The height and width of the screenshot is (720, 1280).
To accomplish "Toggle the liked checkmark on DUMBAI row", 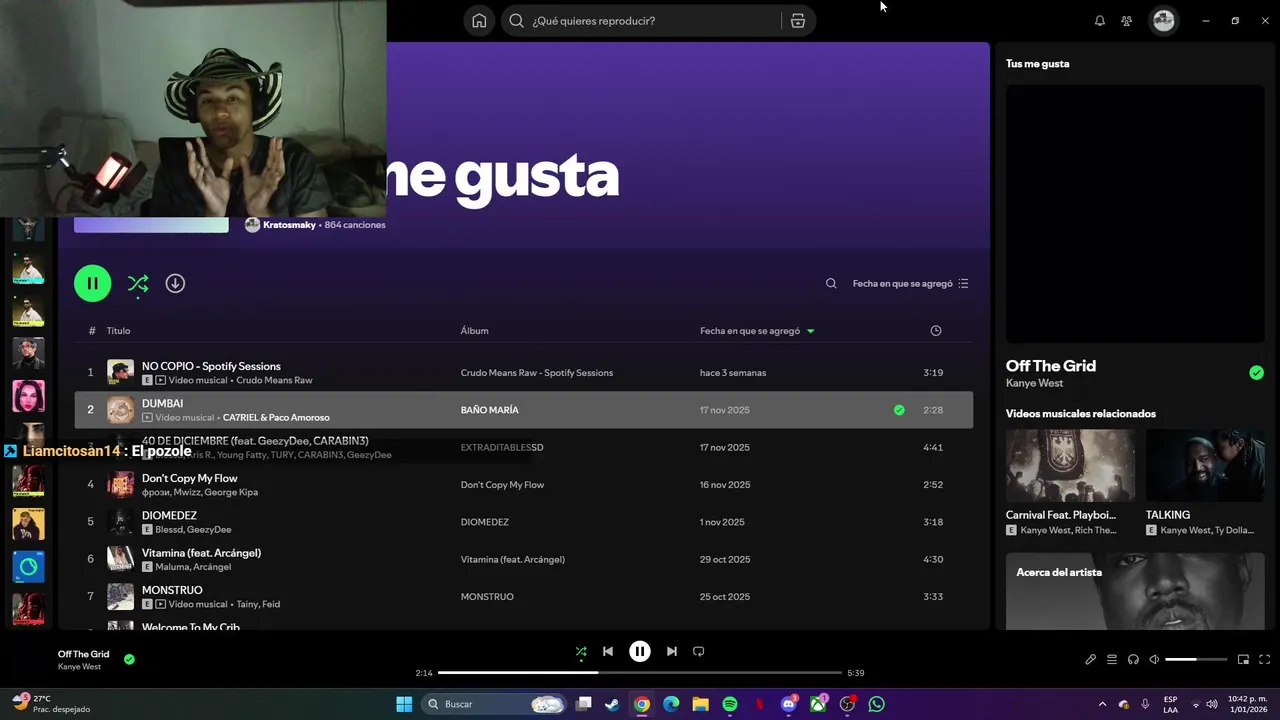I will (x=899, y=410).
